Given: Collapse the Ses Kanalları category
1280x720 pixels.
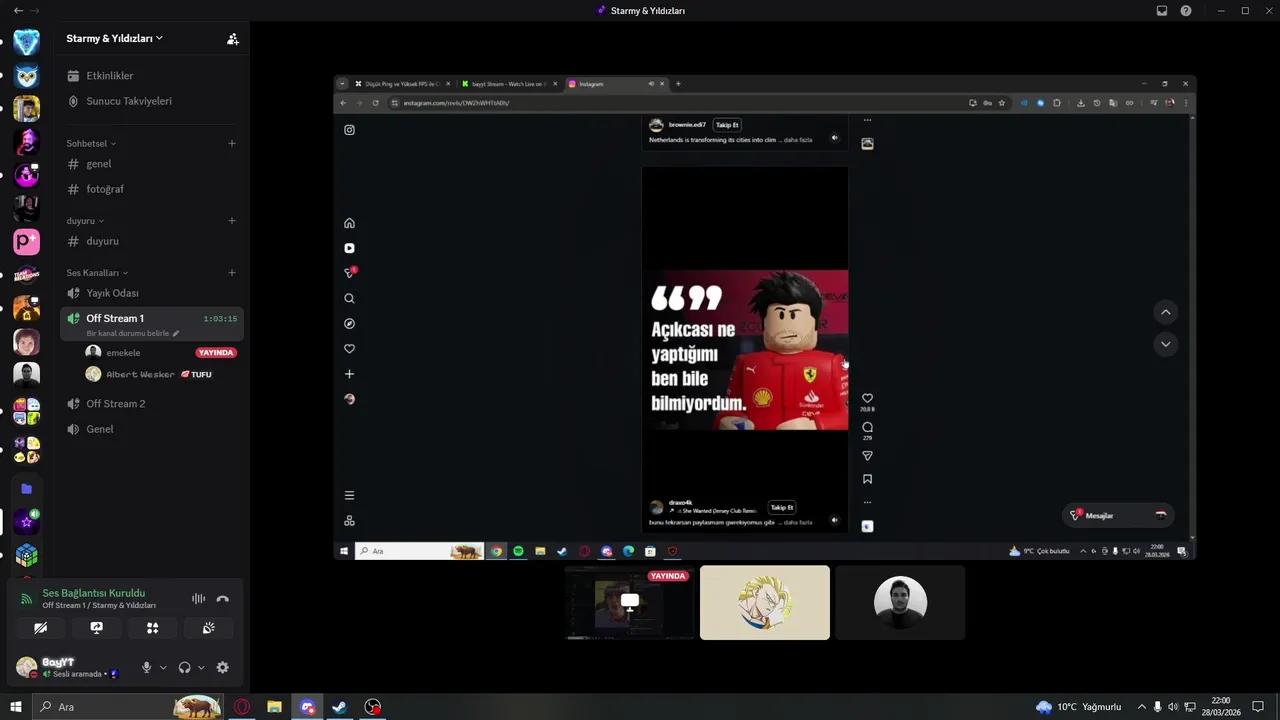Looking at the screenshot, I should [x=97, y=273].
